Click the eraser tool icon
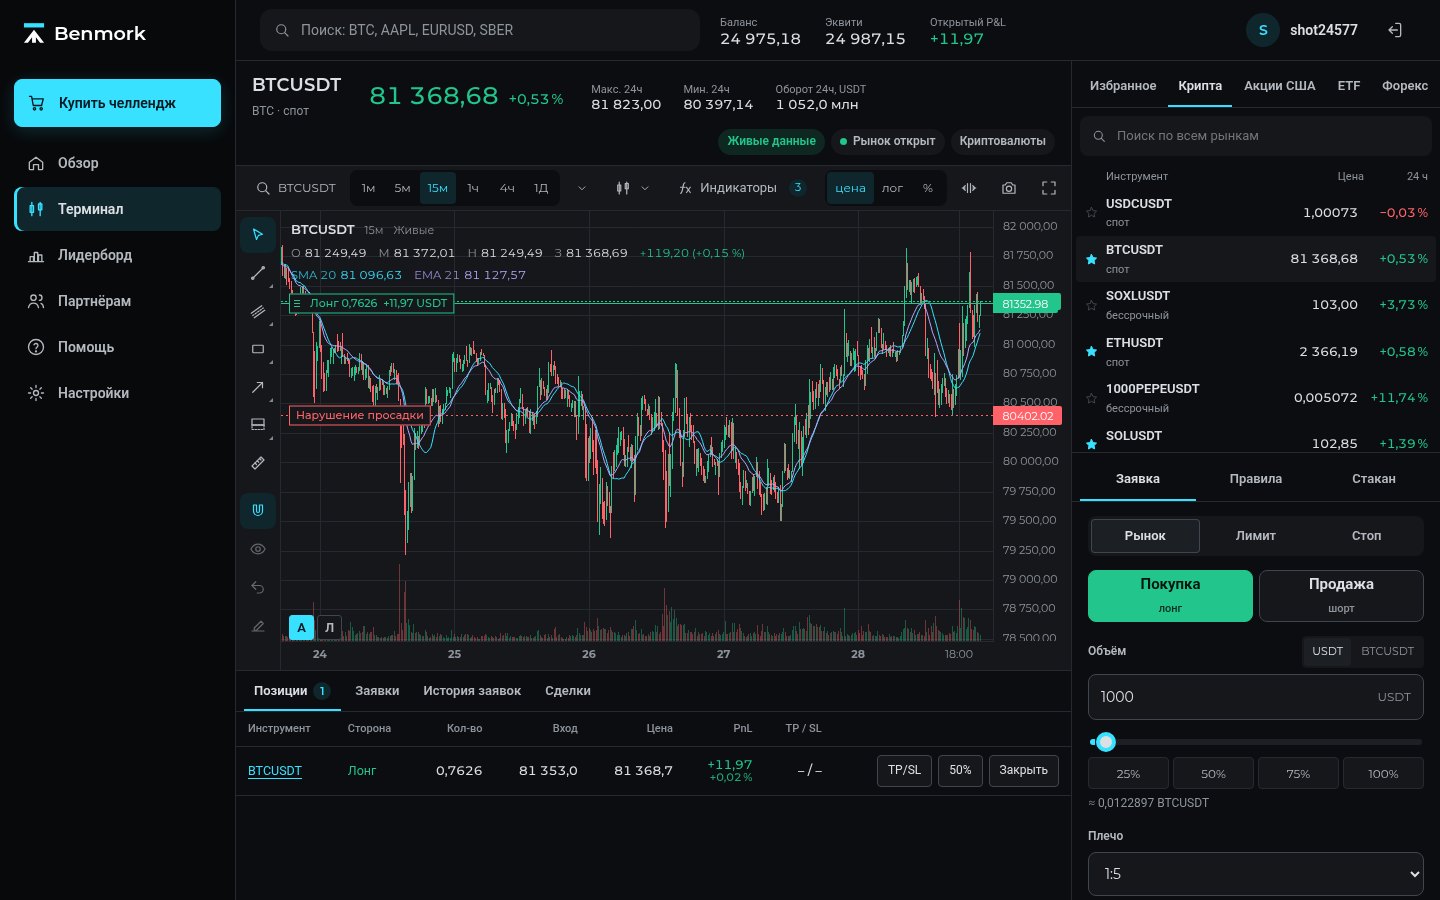 pos(258,626)
